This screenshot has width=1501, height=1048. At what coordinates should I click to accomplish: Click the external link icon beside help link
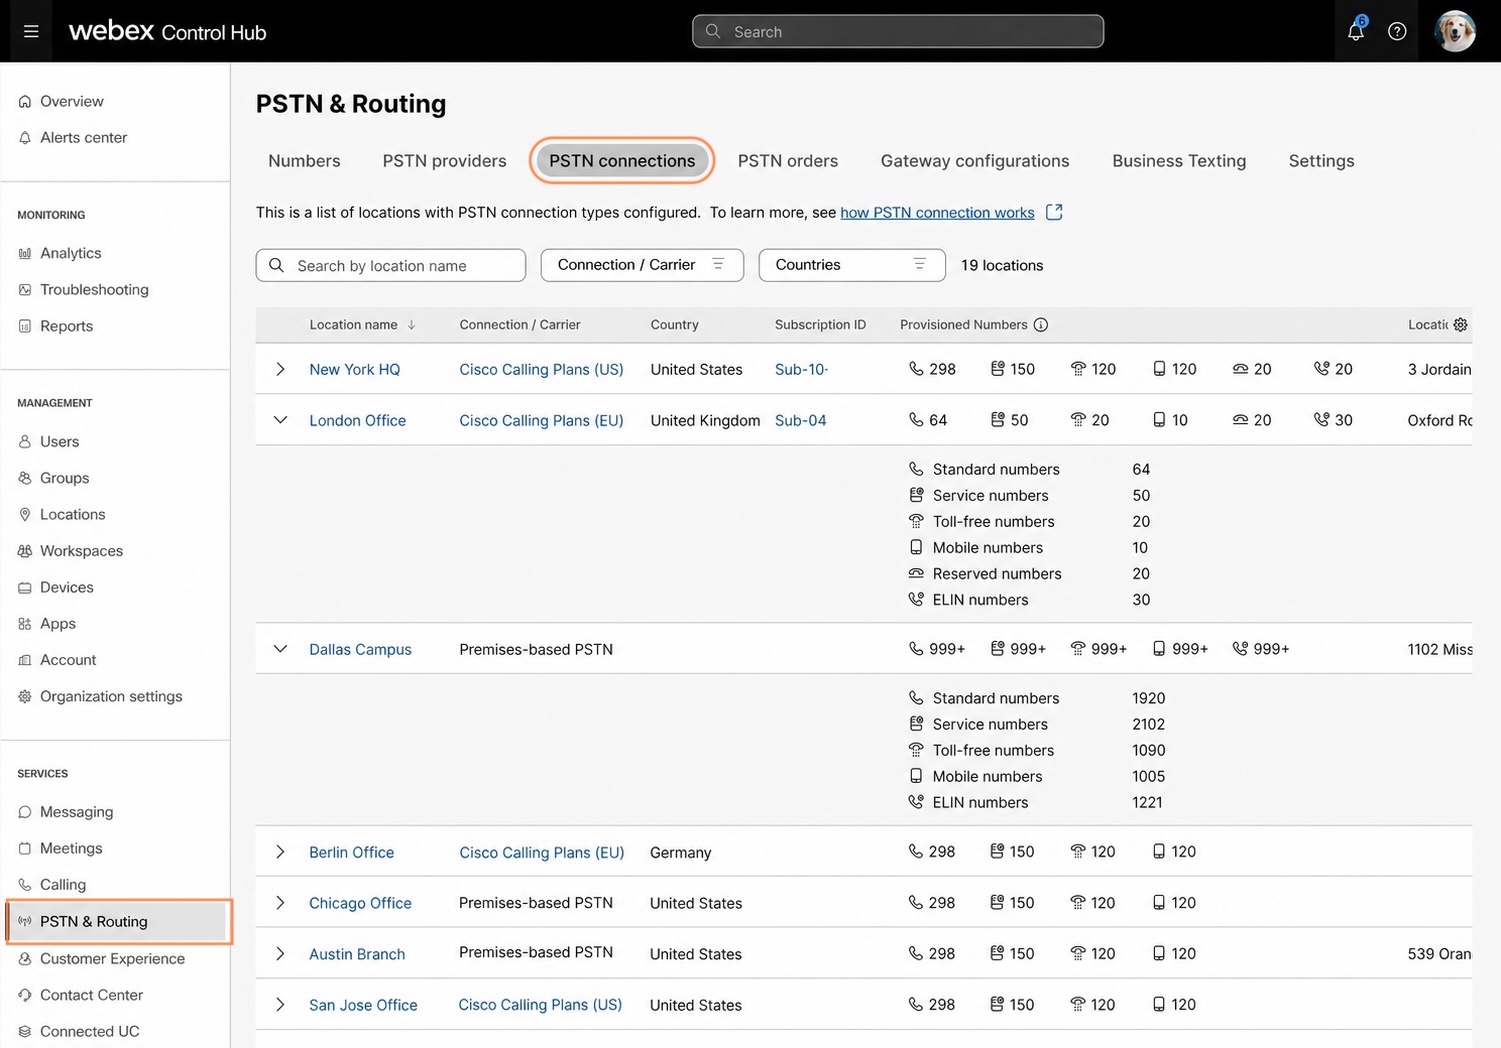(x=1054, y=212)
